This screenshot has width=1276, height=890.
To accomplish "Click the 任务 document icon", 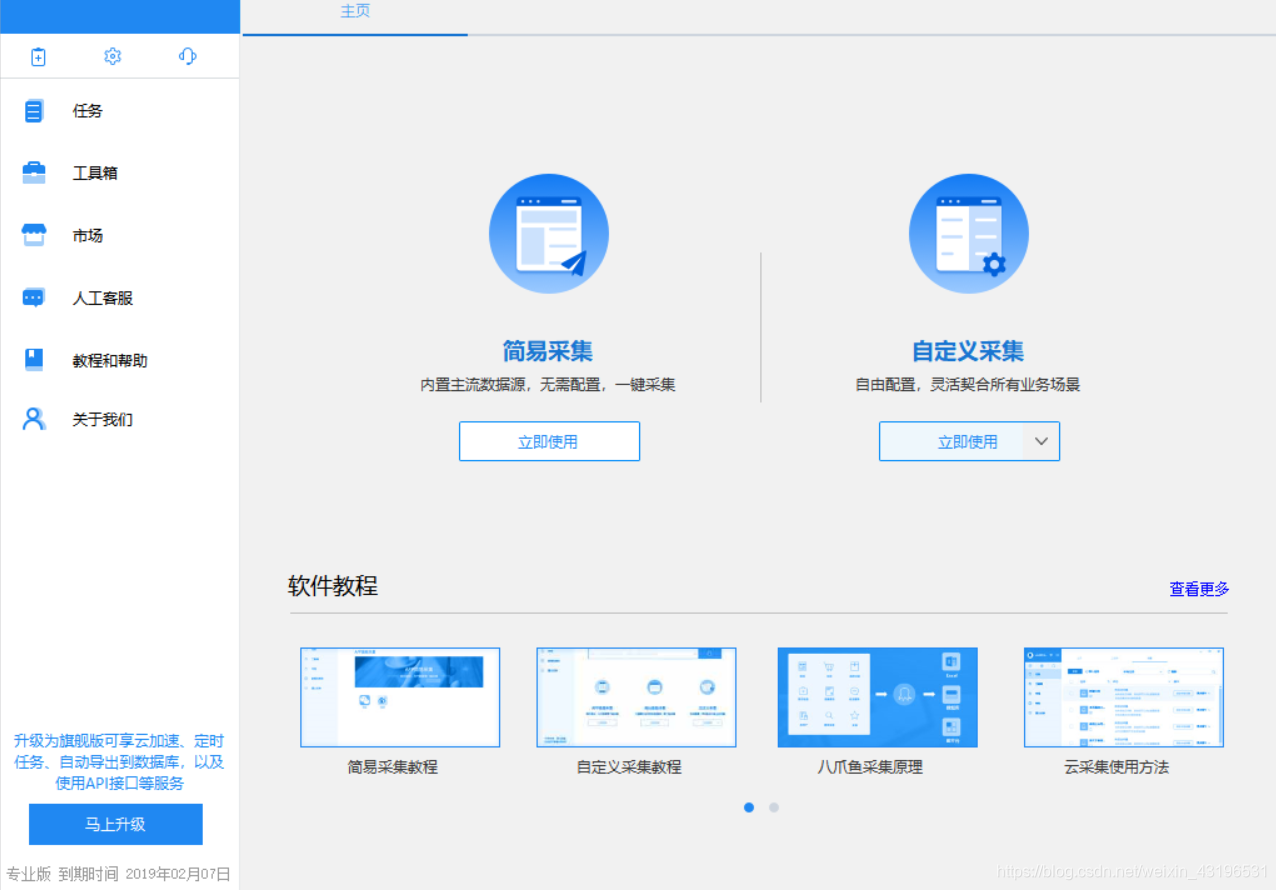I will pyautogui.click(x=34, y=111).
